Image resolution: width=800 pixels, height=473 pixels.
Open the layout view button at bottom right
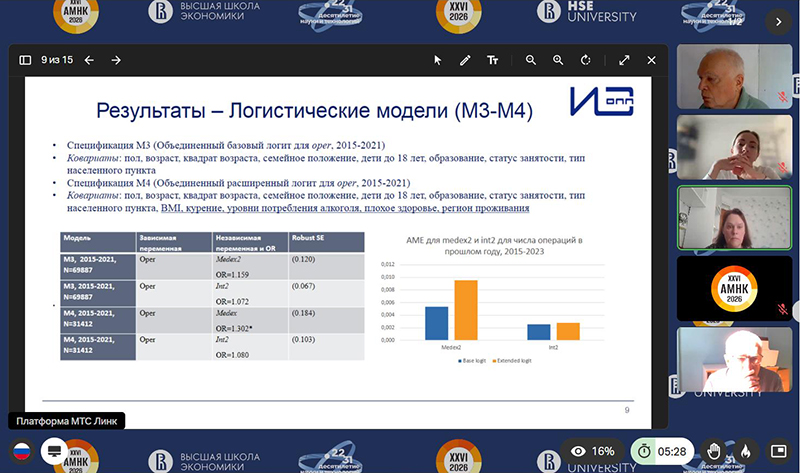pos(775,451)
